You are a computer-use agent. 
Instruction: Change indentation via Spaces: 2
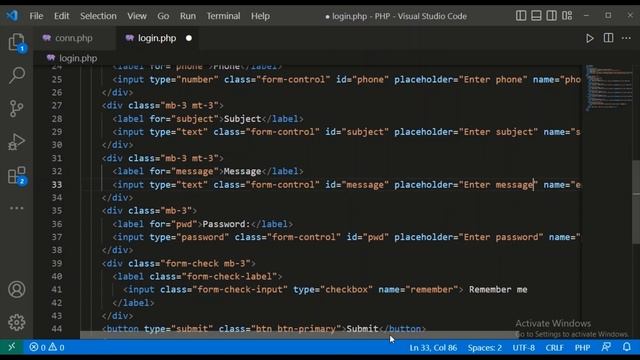484,347
